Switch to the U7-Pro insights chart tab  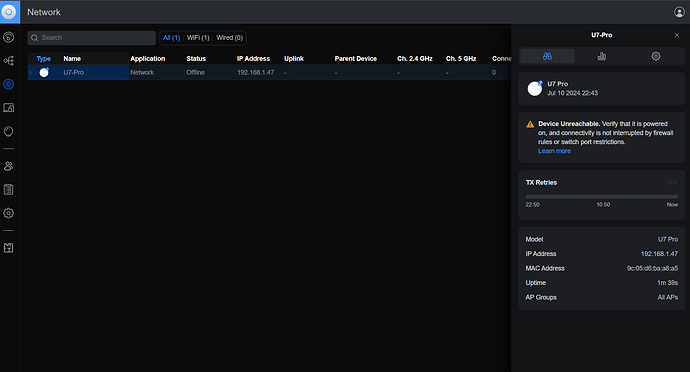click(602, 56)
